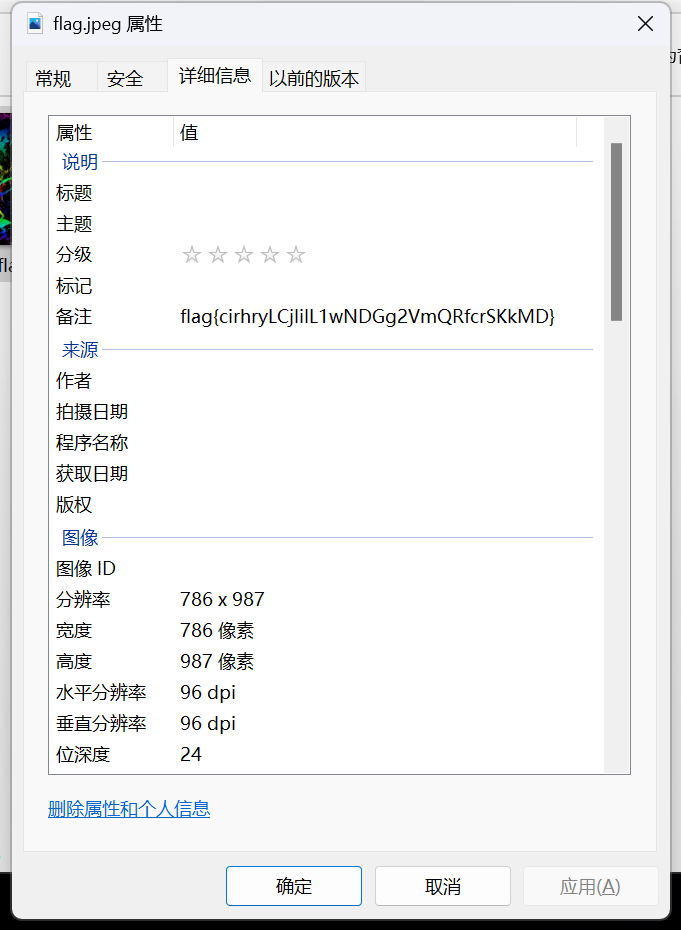
Task: Click the empty 标题 value field
Action: point(380,193)
